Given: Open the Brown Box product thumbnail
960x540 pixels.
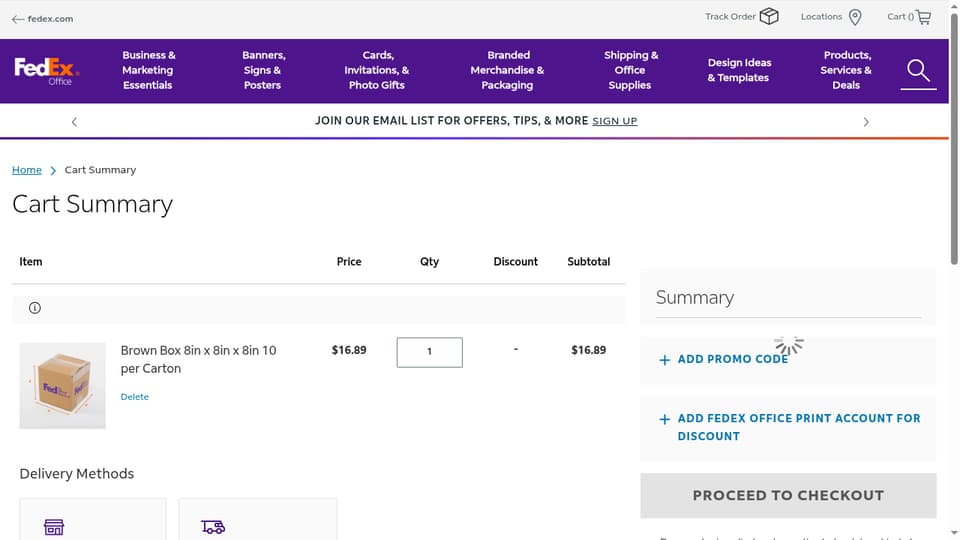Looking at the screenshot, I should (62, 386).
